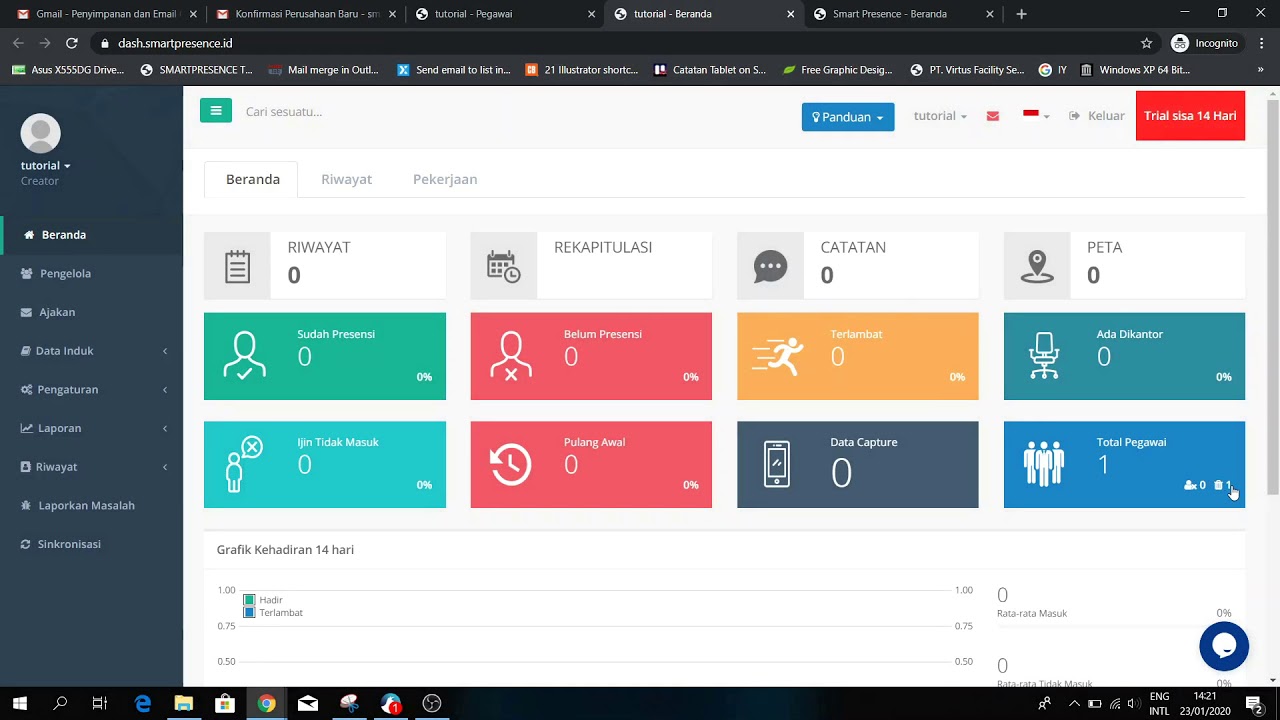Expand the Data Induk sidebar menu
This screenshot has width=1280, height=720.
click(x=92, y=351)
